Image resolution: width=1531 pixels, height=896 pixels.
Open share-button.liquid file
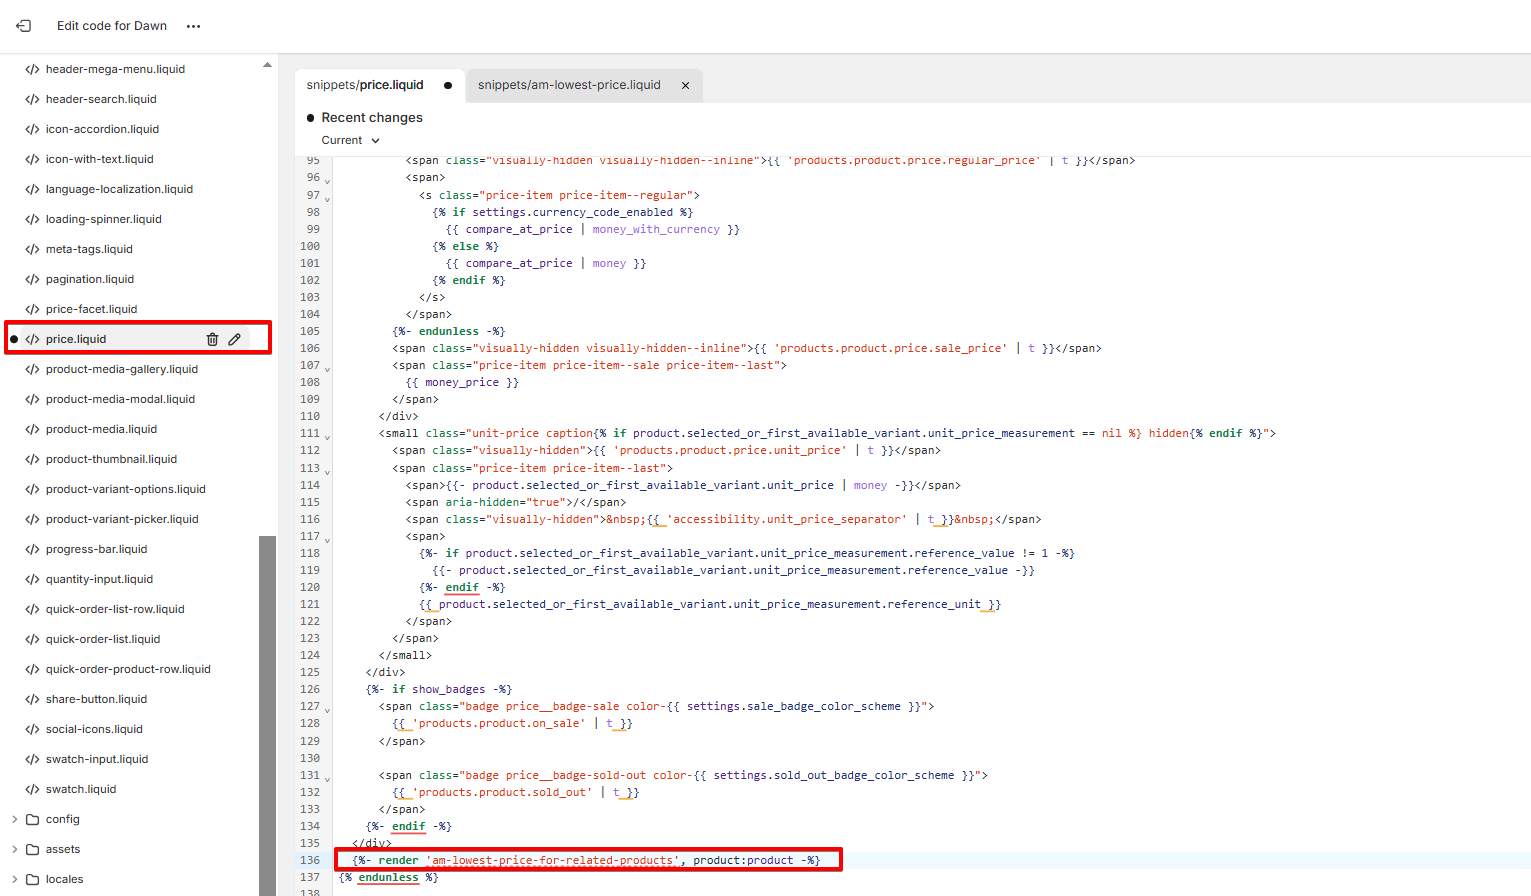click(x=96, y=699)
